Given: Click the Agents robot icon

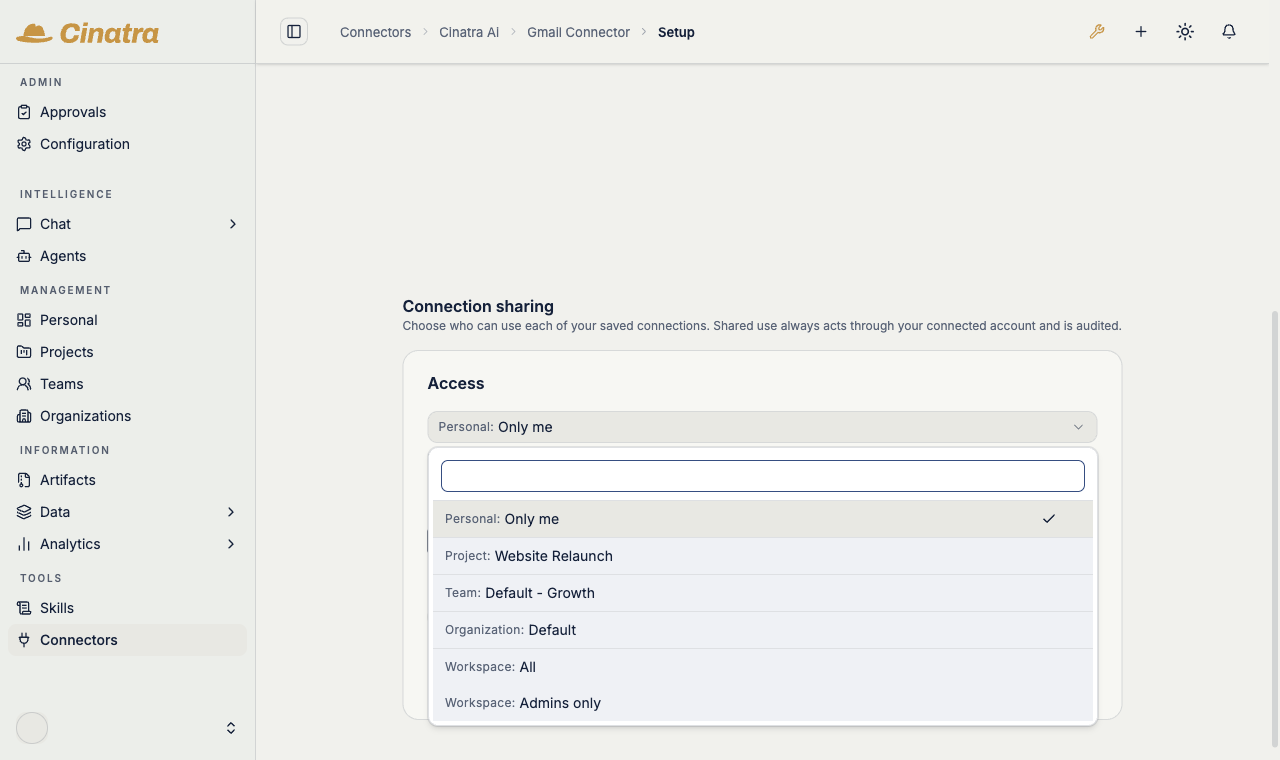Looking at the screenshot, I should click(x=24, y=256).
